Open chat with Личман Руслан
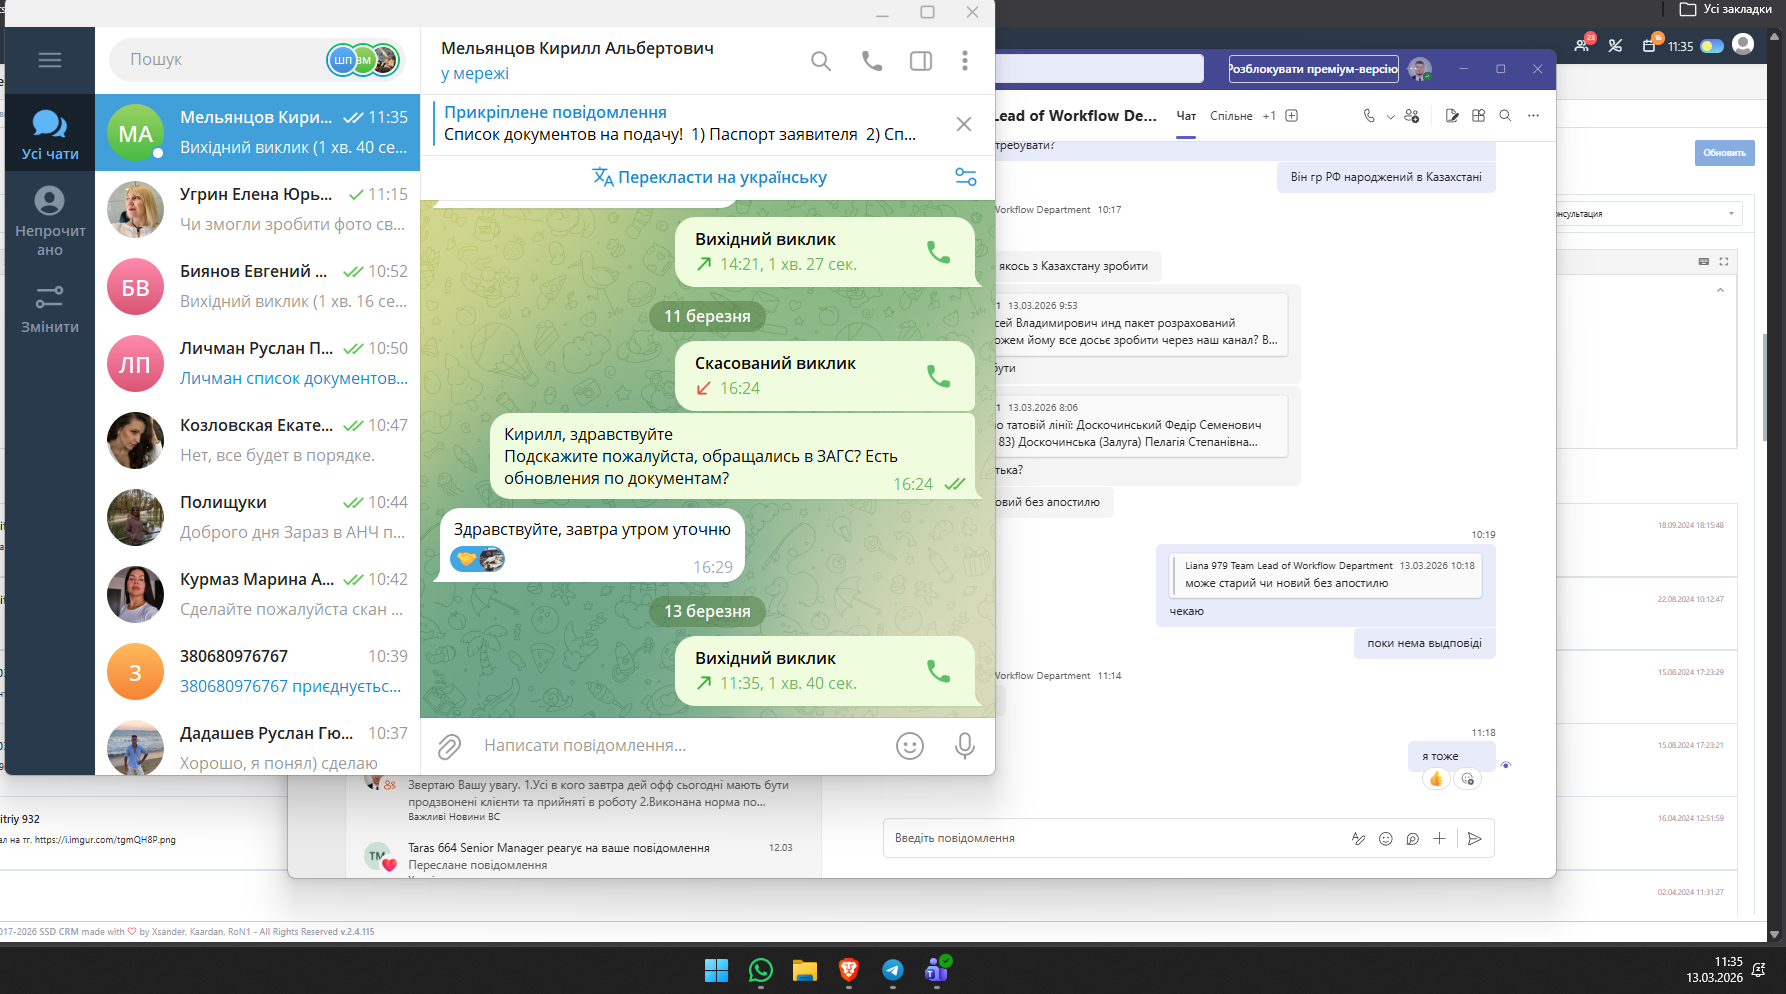Viewport: 1786px width, 994px height. pos(258,363)
